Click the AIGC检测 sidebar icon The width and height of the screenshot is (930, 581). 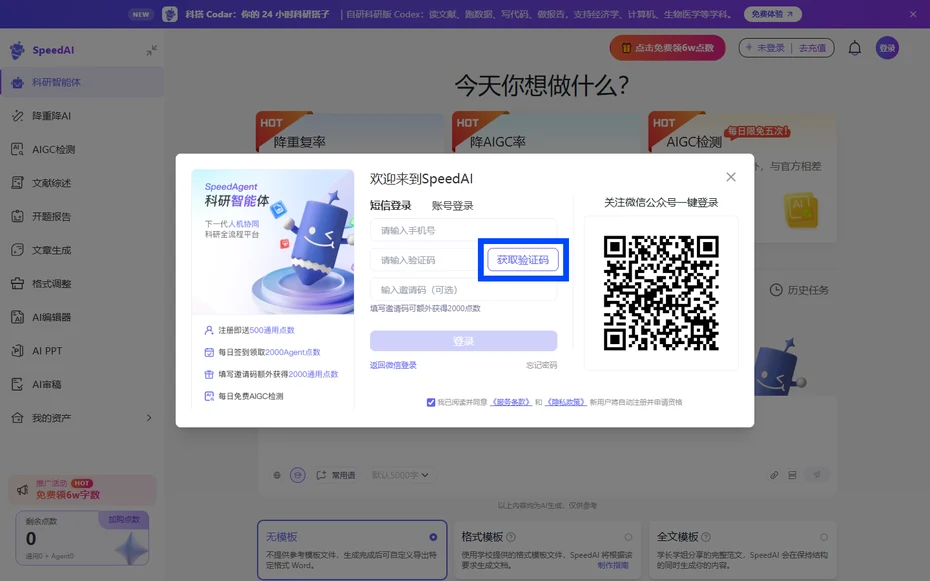point(17,149)
